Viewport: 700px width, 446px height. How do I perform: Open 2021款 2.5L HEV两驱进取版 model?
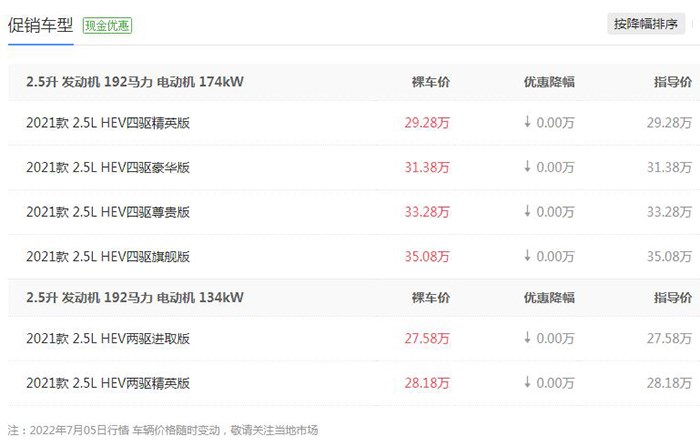coord(108,338)
